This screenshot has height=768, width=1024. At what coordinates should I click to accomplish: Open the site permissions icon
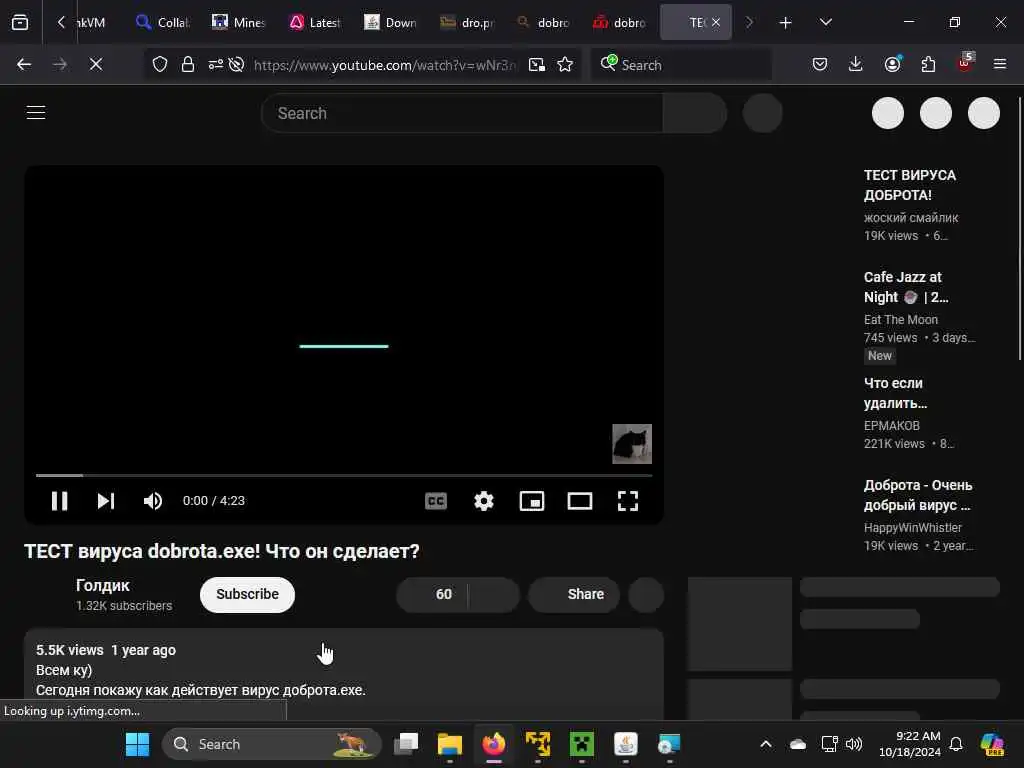(216, 64)
